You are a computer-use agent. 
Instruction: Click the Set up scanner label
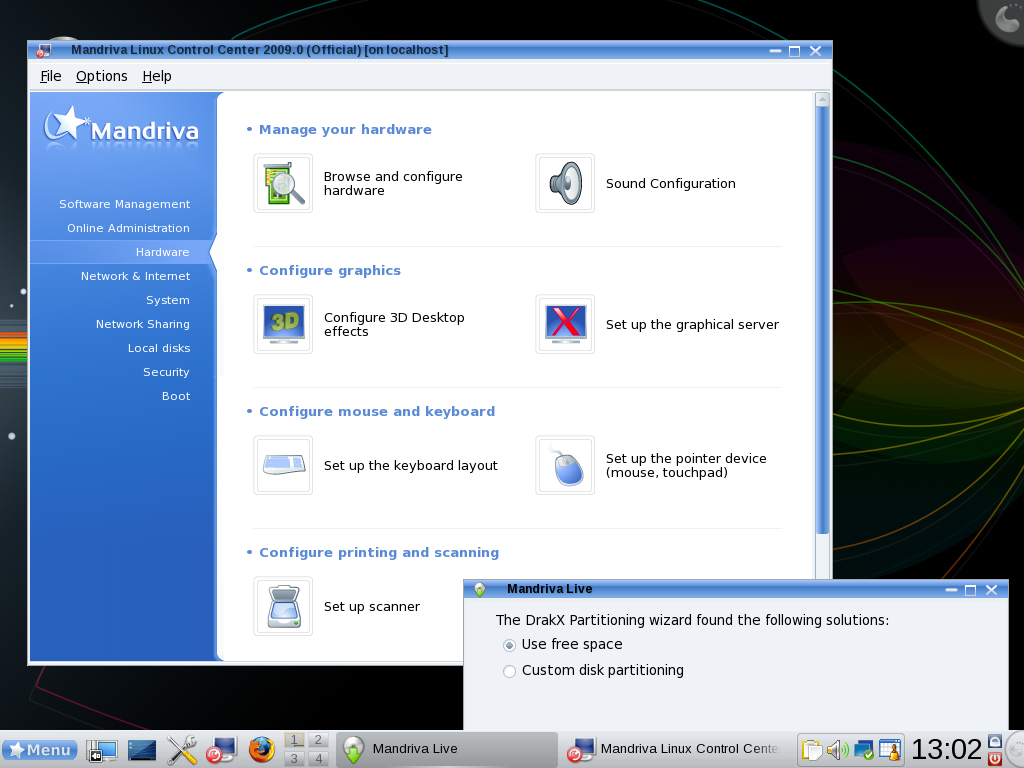[x=372, y=607]
